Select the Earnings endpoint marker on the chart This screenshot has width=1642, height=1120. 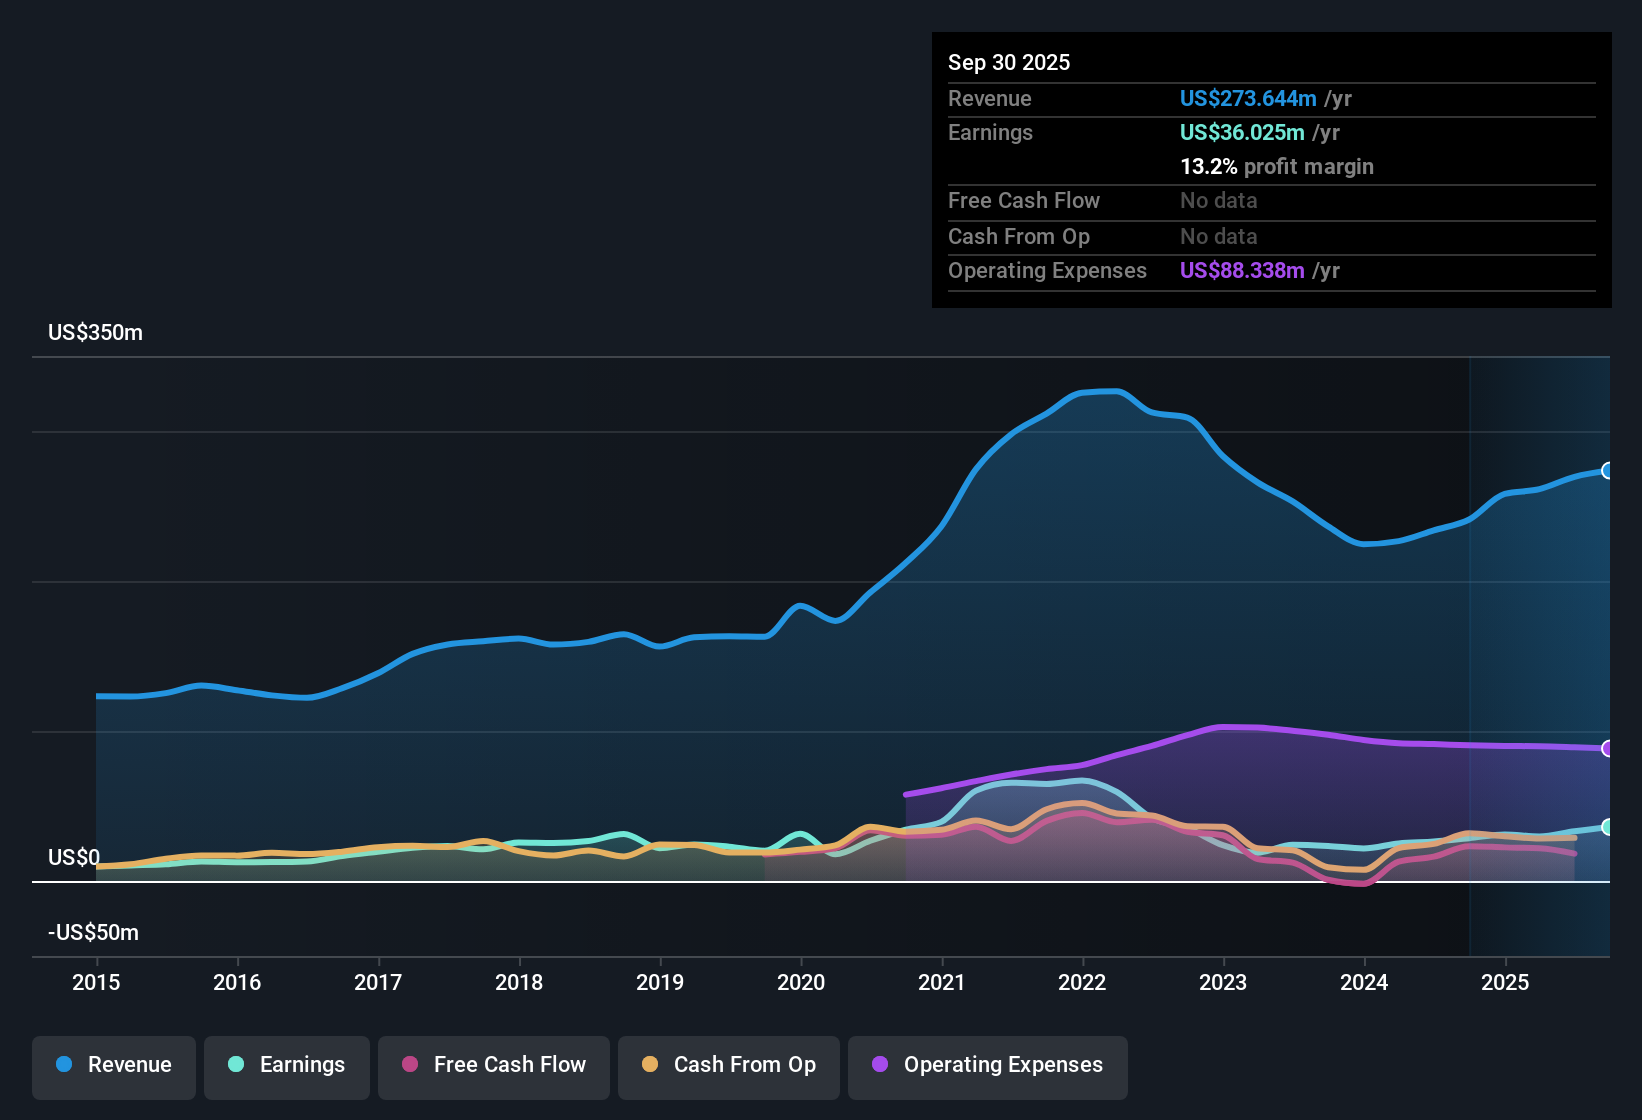click(x=1607, y=826)
